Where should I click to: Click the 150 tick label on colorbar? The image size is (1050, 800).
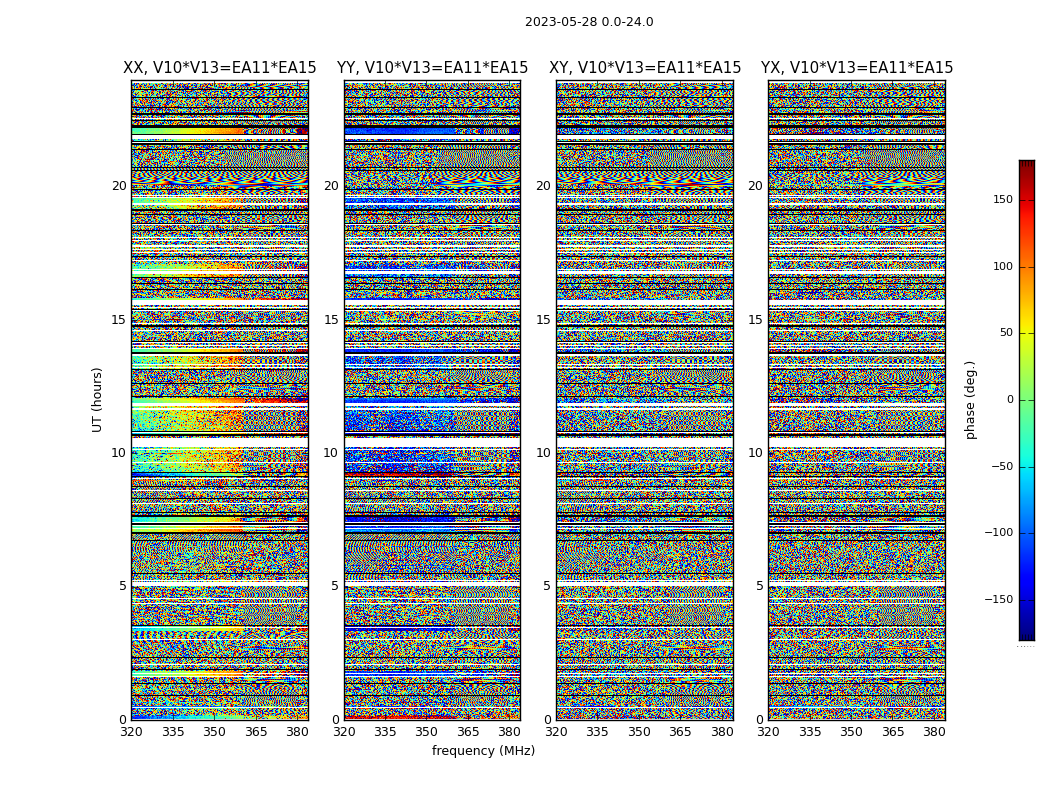click(1003, 199)
